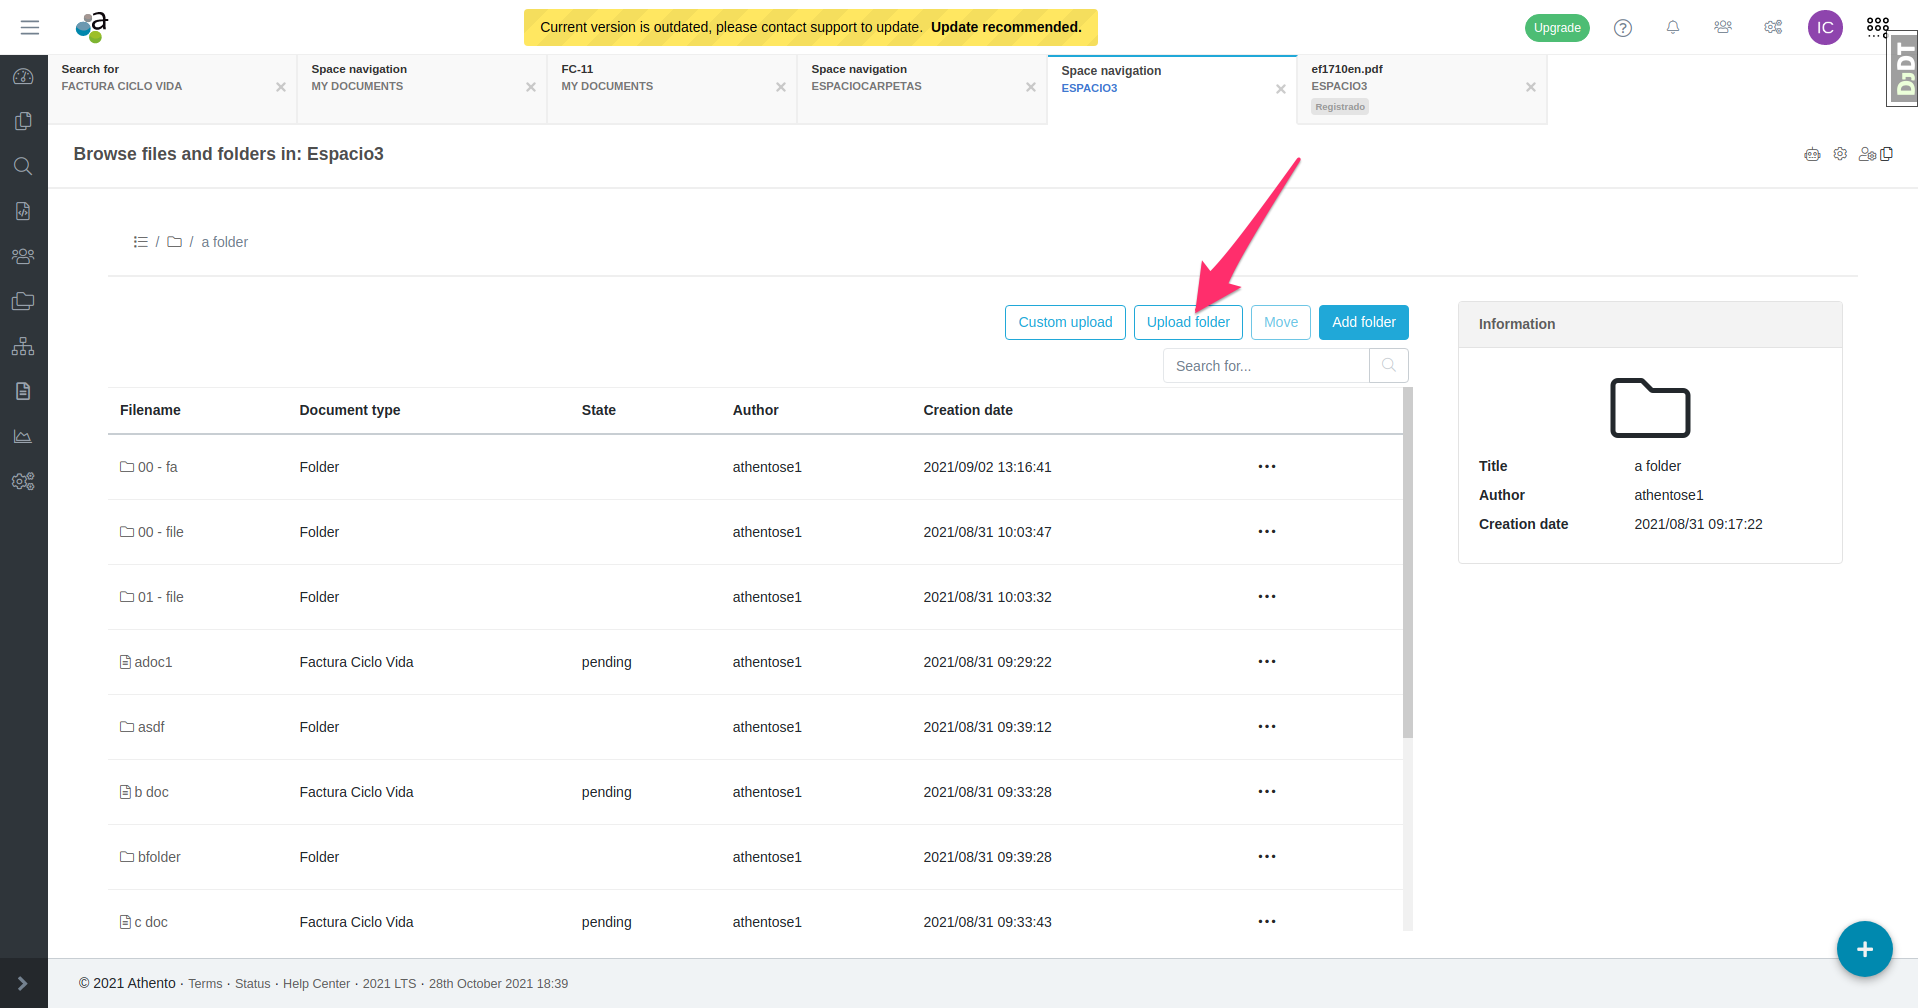
Task: Close the ESPACIOCARPETAS tab
Action: [x=1030, y=87]
